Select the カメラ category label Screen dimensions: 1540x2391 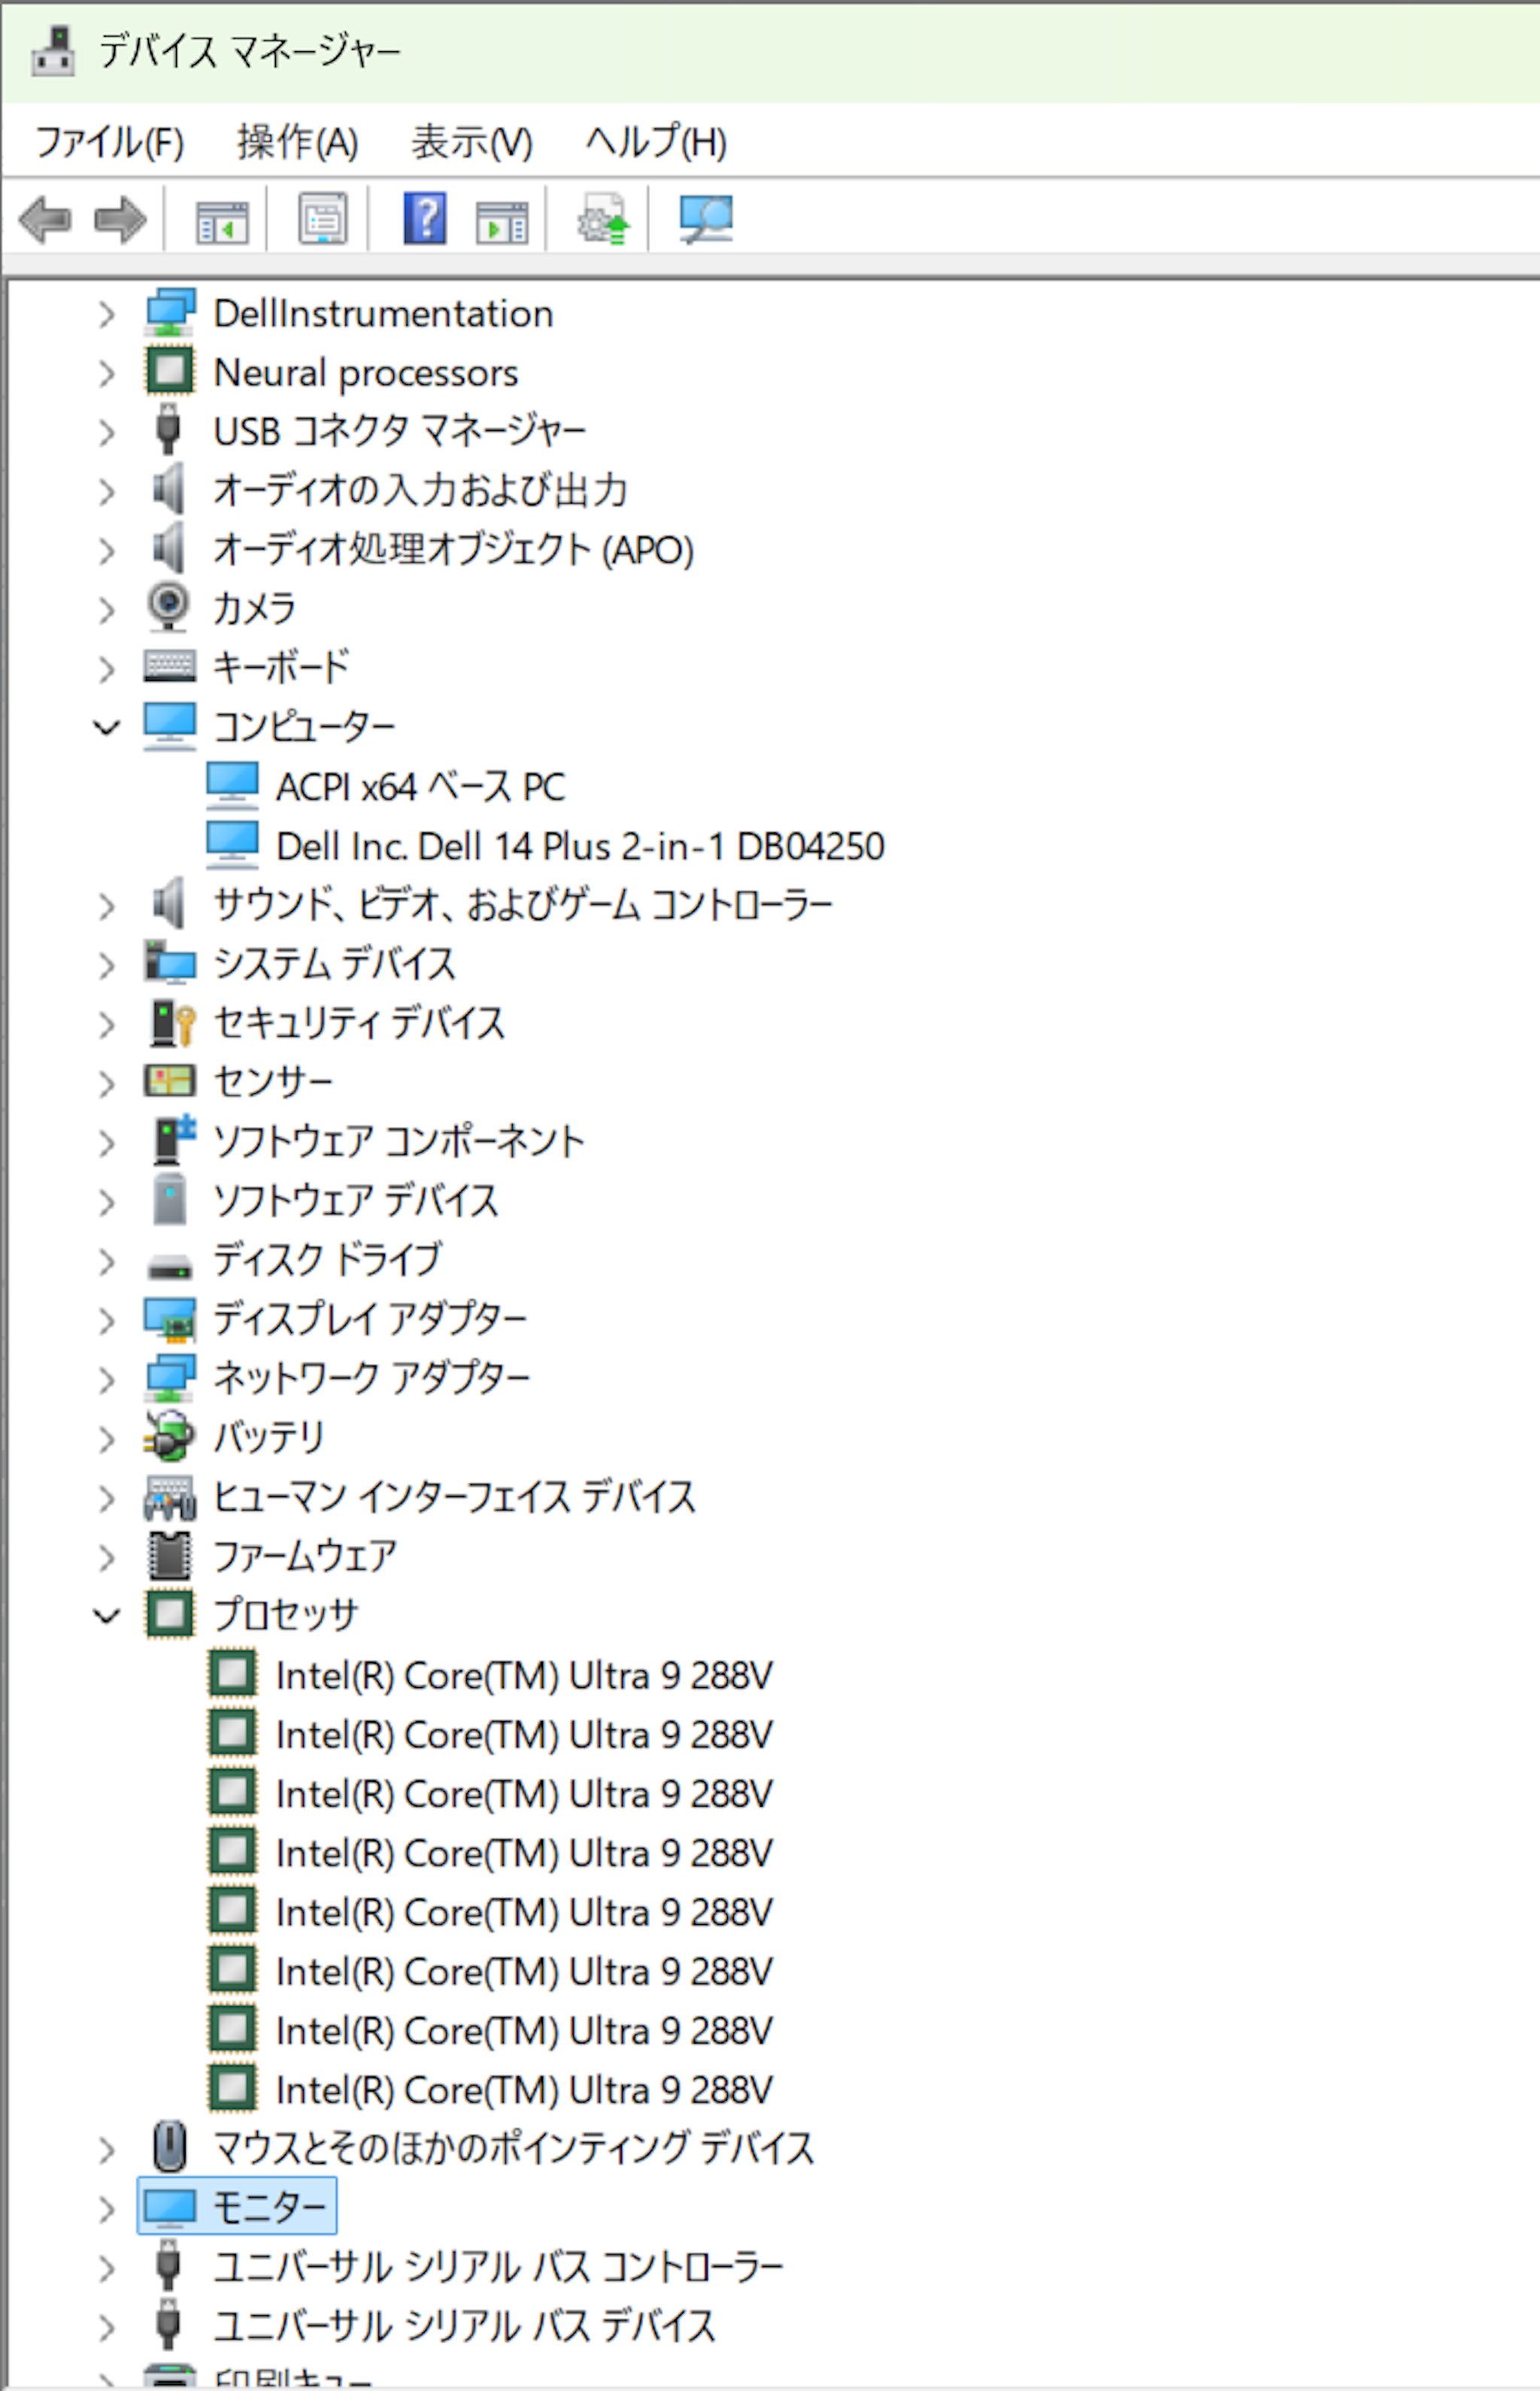coord(254,608)
